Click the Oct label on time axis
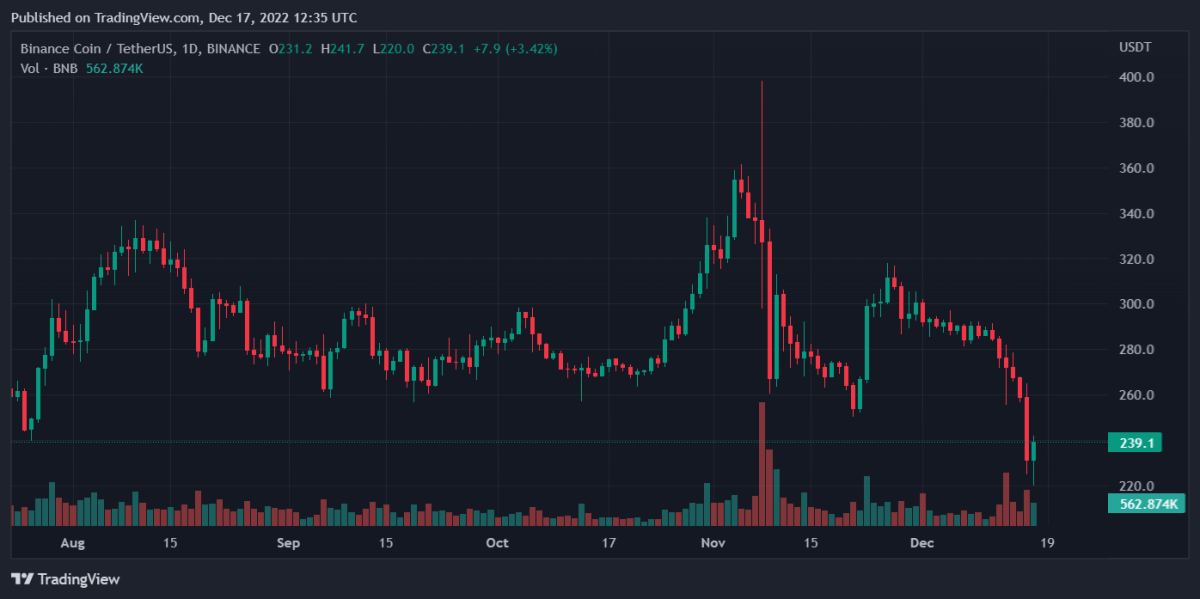 pyautogui.click(x=497, y=543)
